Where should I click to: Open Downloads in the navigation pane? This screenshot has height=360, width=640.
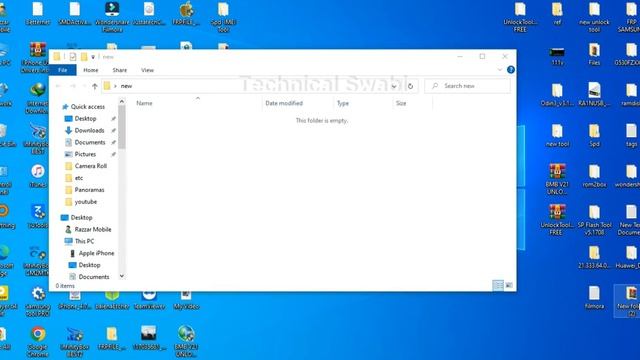(x=89, y=130)
